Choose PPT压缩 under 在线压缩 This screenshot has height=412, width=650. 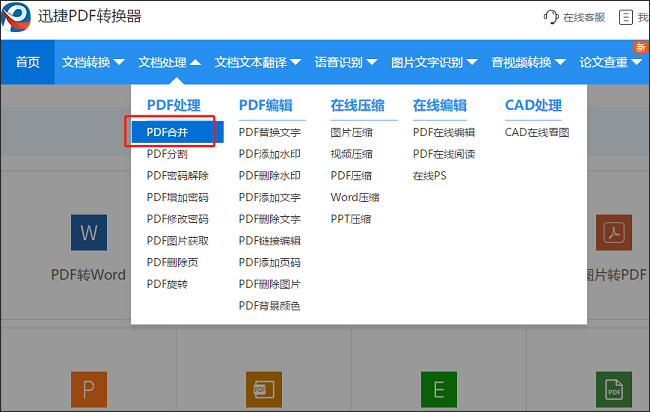351,219
